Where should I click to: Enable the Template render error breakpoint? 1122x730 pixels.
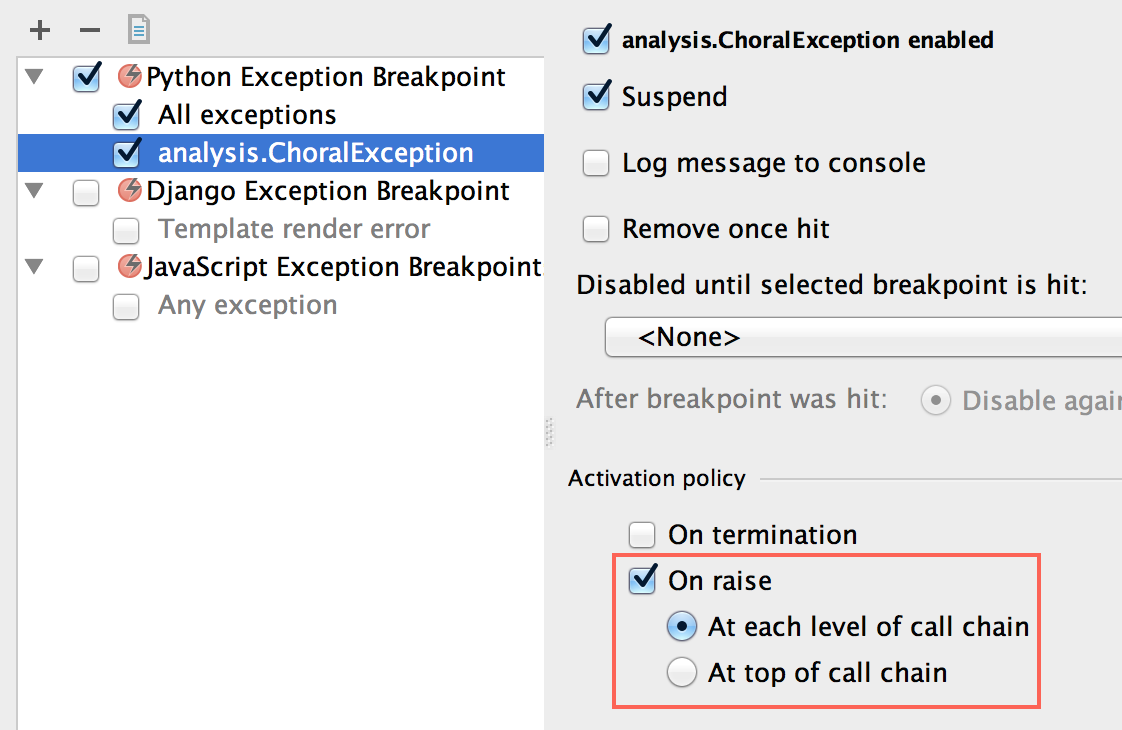126,230
